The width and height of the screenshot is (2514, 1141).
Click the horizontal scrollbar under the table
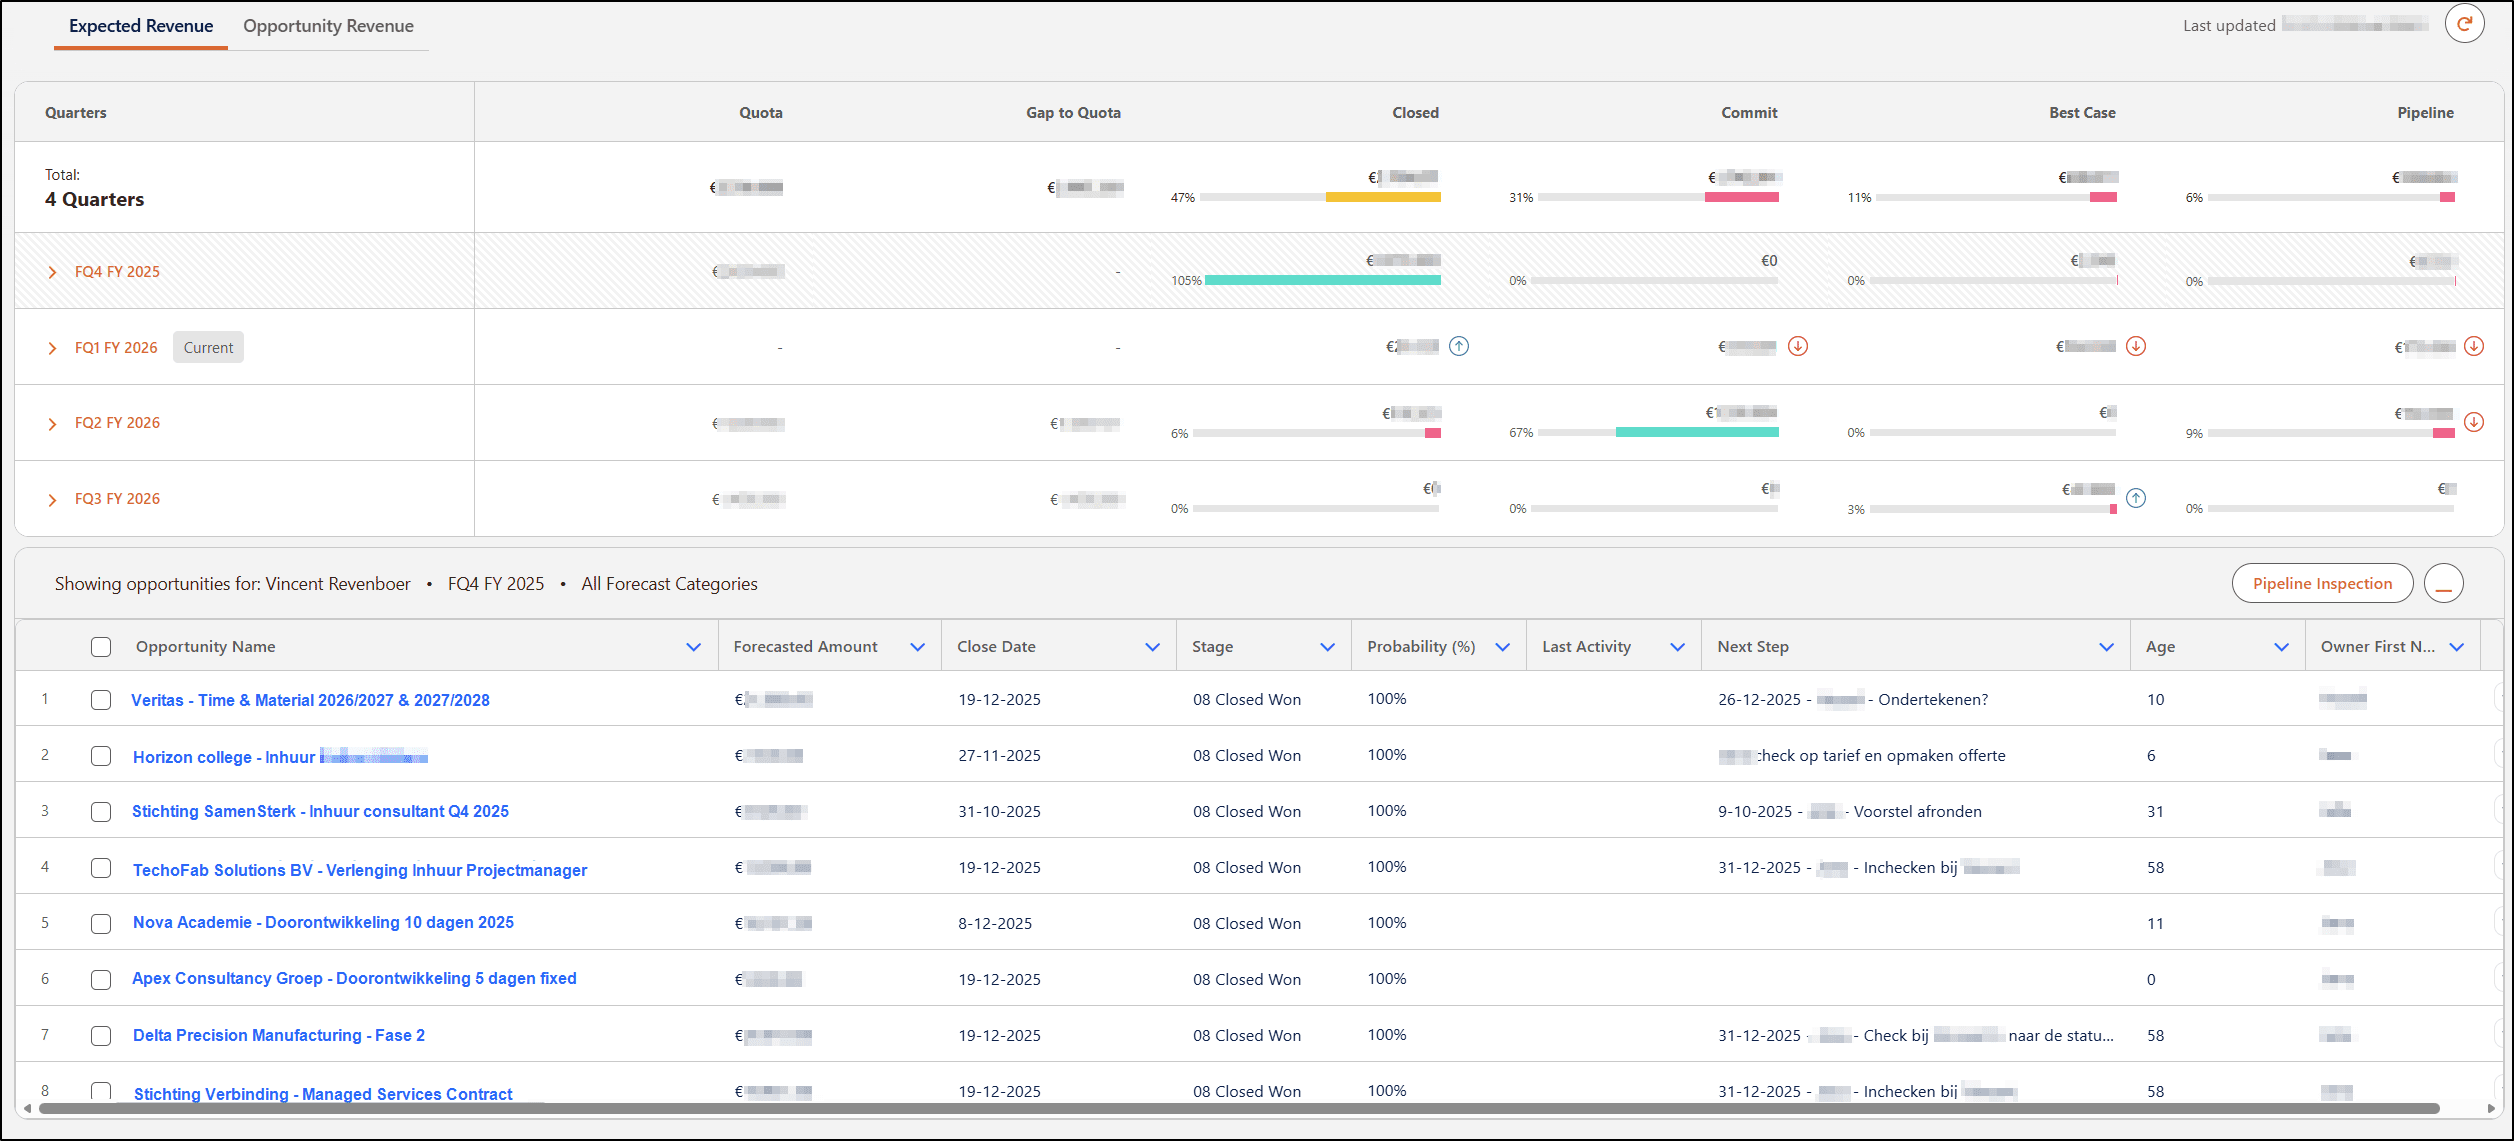point(1238,1108)
